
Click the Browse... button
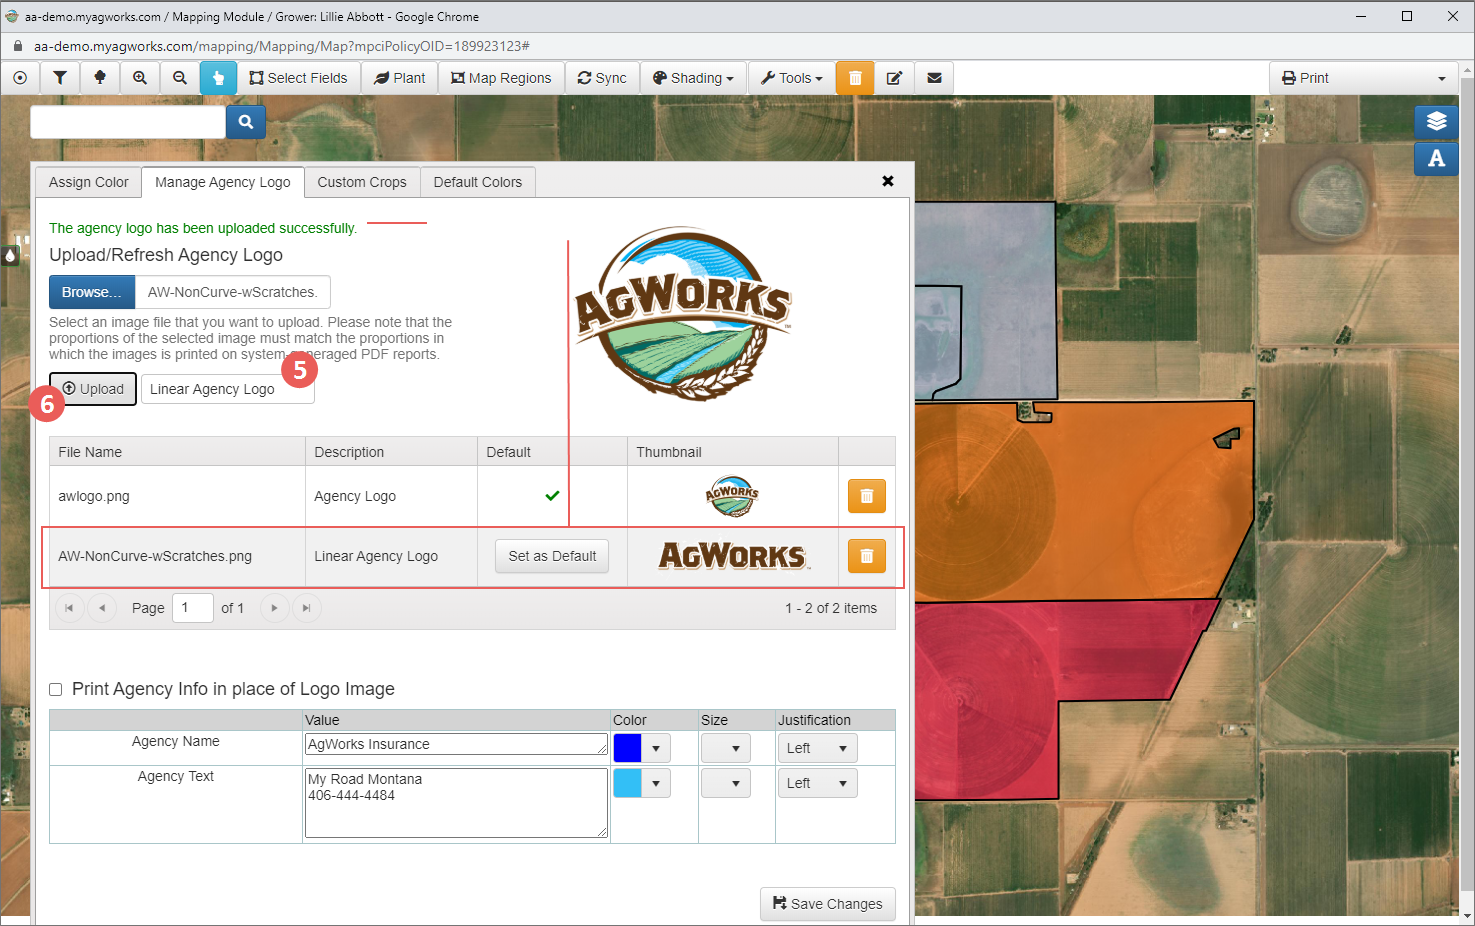click(x=92, y=292)
